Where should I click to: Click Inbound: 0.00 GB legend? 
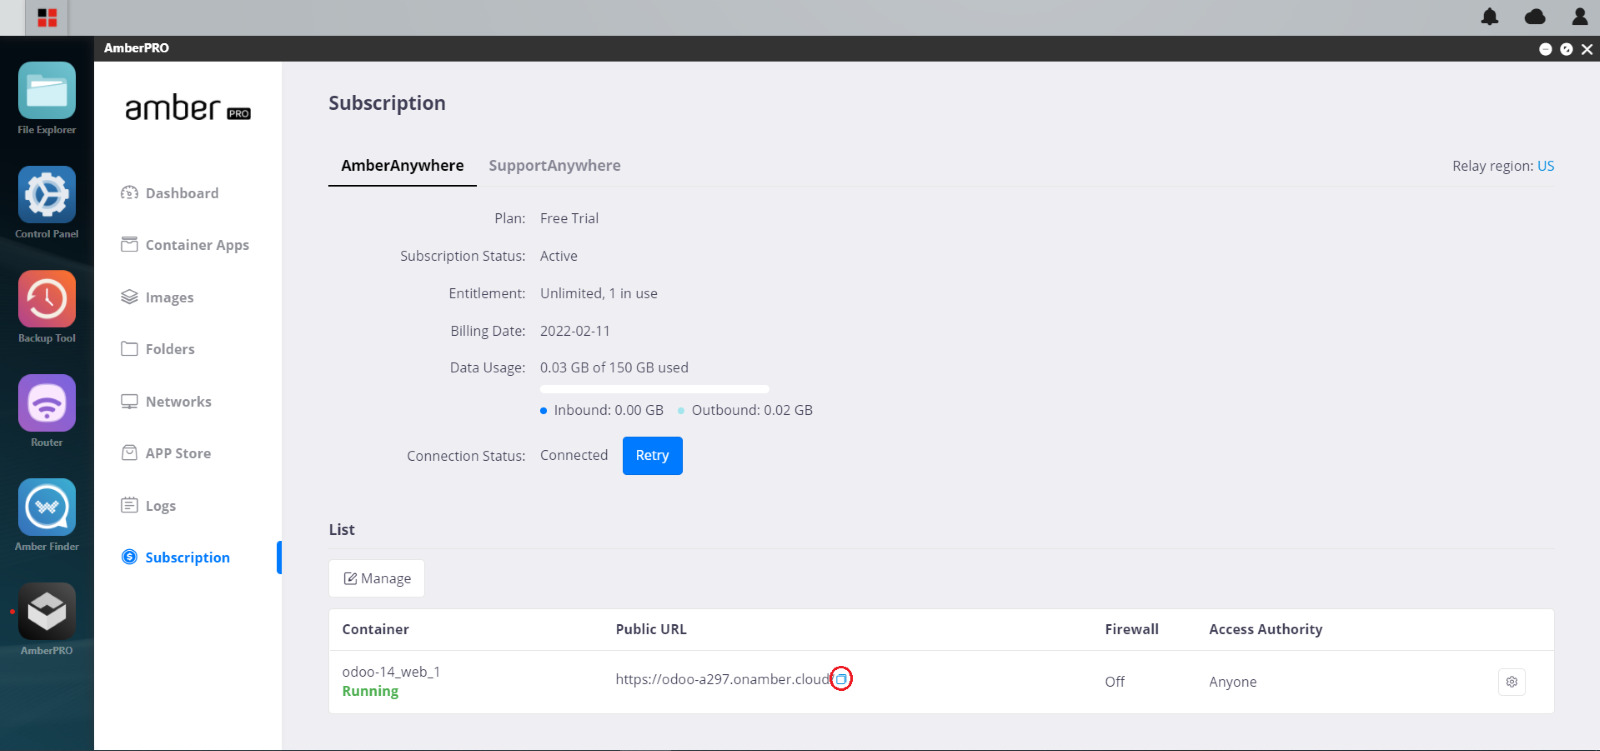coord(602,410)
